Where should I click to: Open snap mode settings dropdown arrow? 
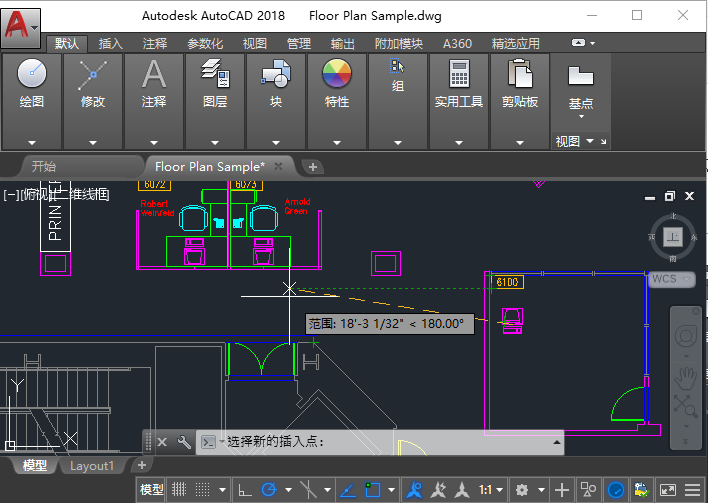coord(222,490)
